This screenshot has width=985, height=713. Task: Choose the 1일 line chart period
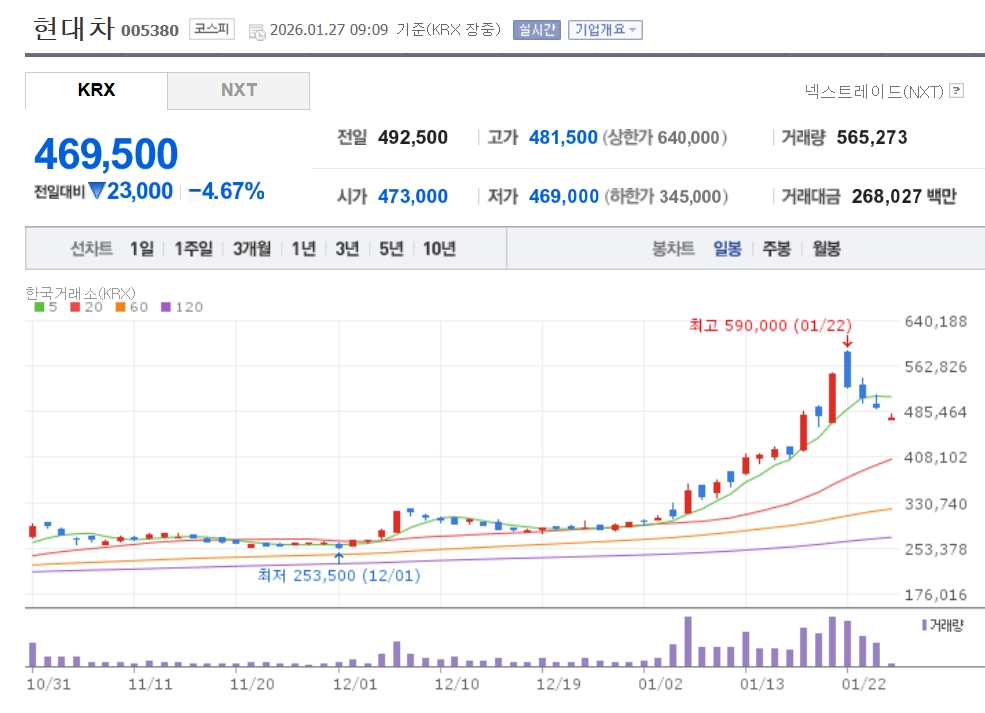142,249
